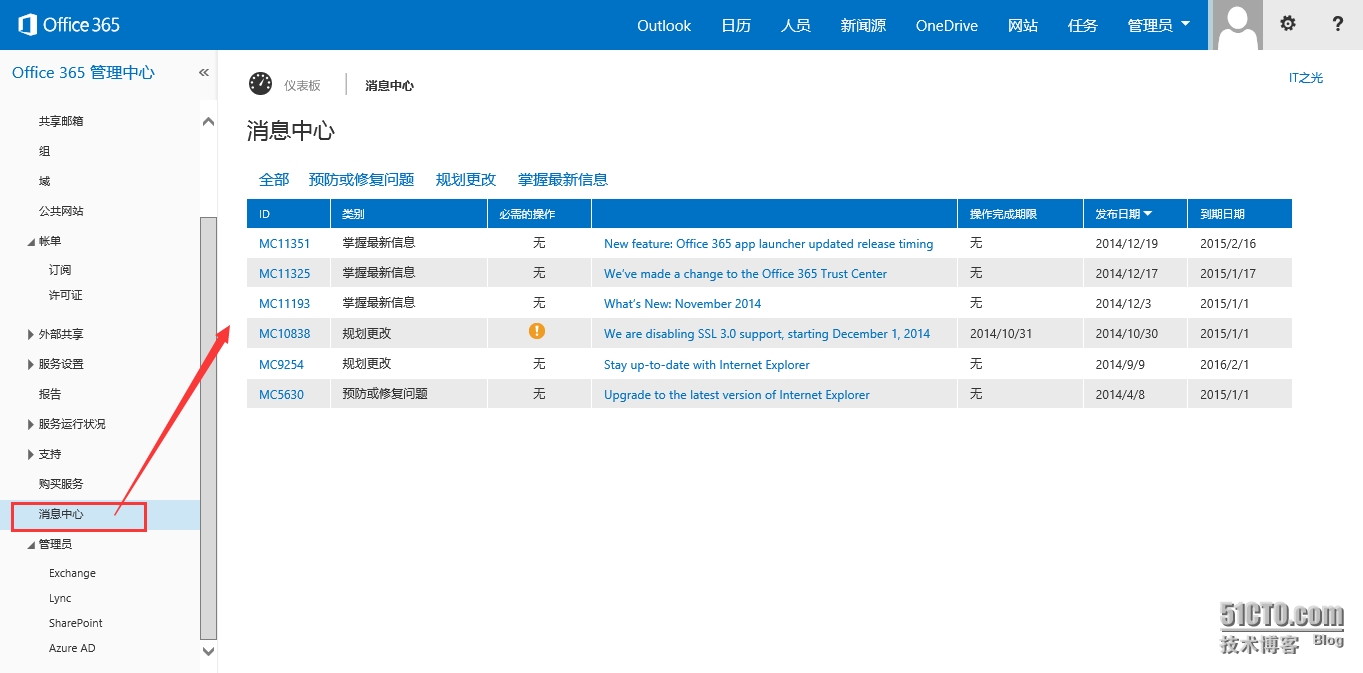Expand the 服务设置 section
The height and width of the screenshot is (673, 1363).
31,365
